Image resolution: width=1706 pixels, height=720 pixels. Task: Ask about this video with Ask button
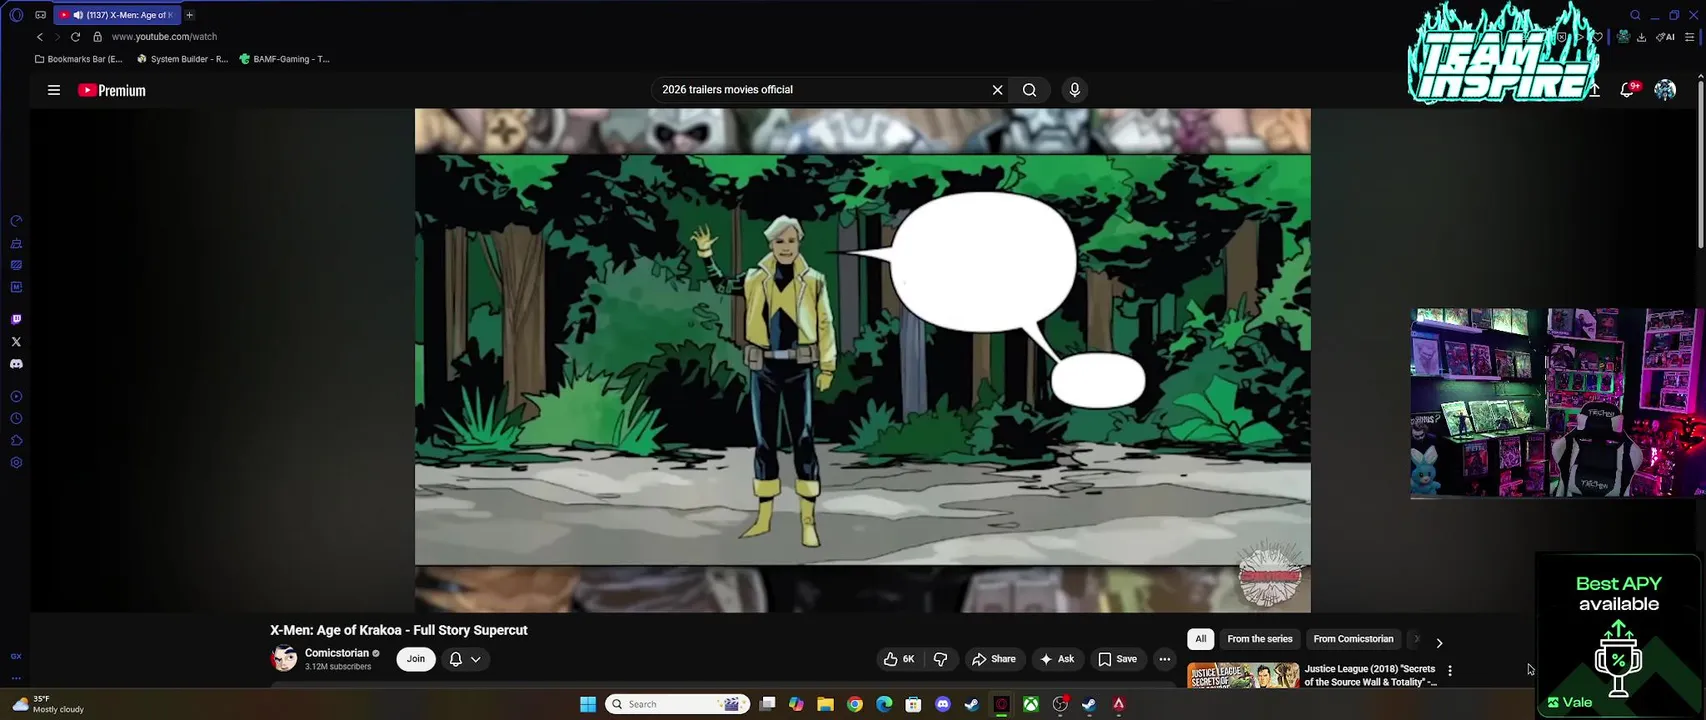[1057, 659]
